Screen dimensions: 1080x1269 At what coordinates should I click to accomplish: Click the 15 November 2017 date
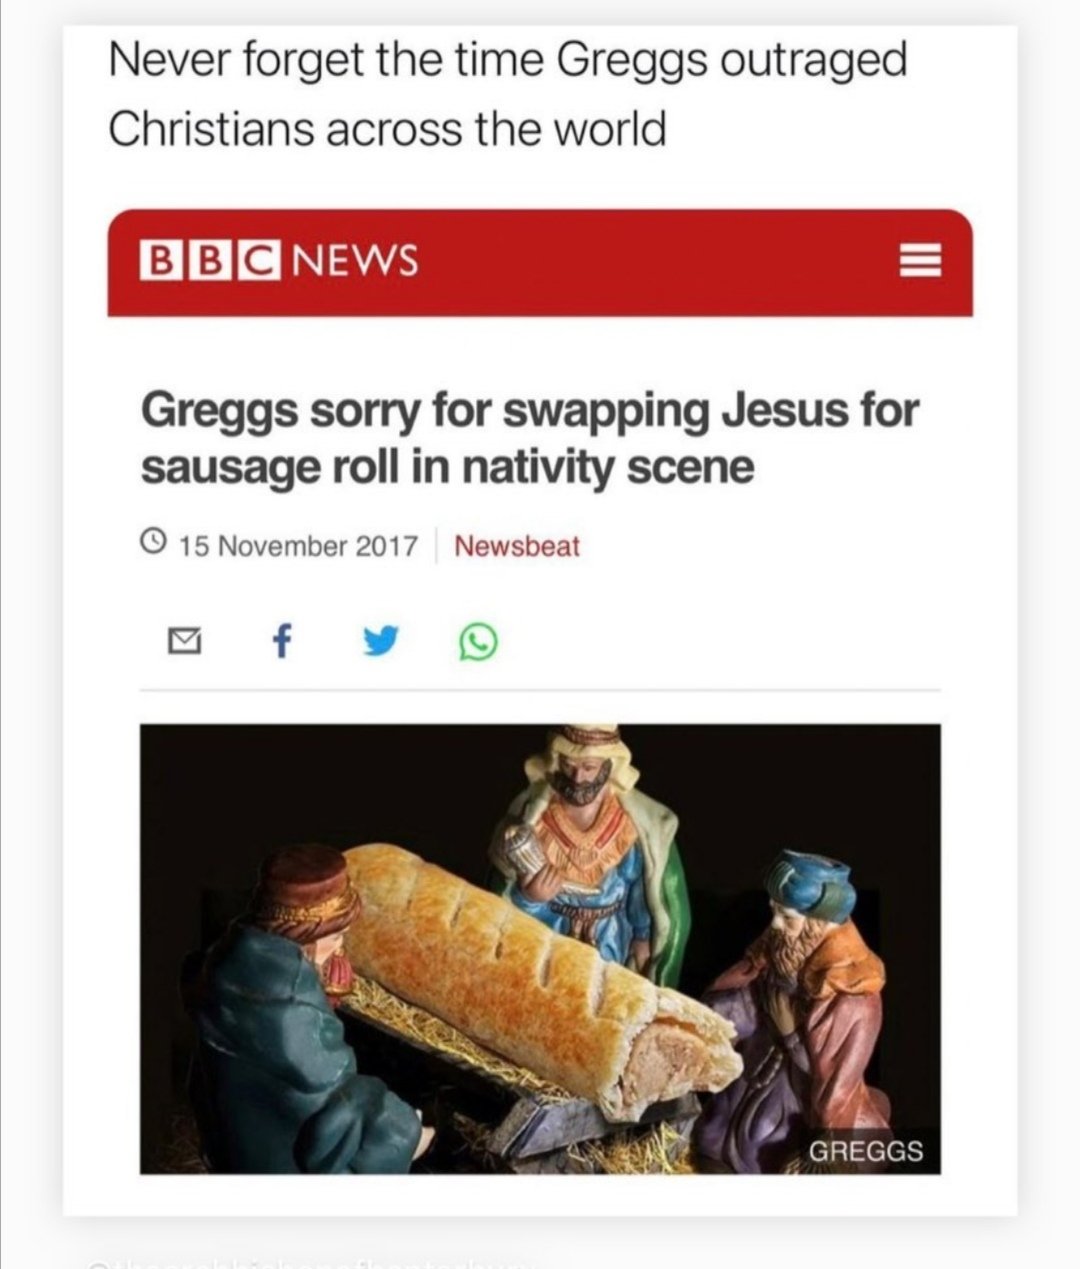click(x=298, y=546)
